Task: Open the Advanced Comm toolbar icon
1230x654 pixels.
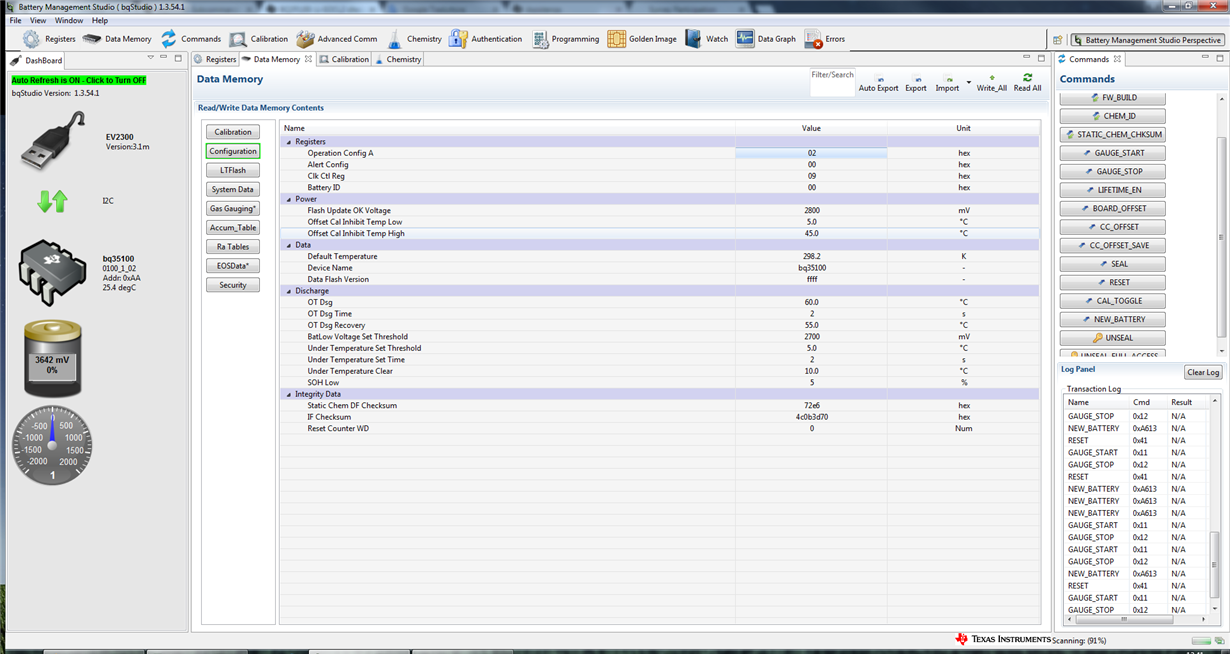Action: pos(305,39)
